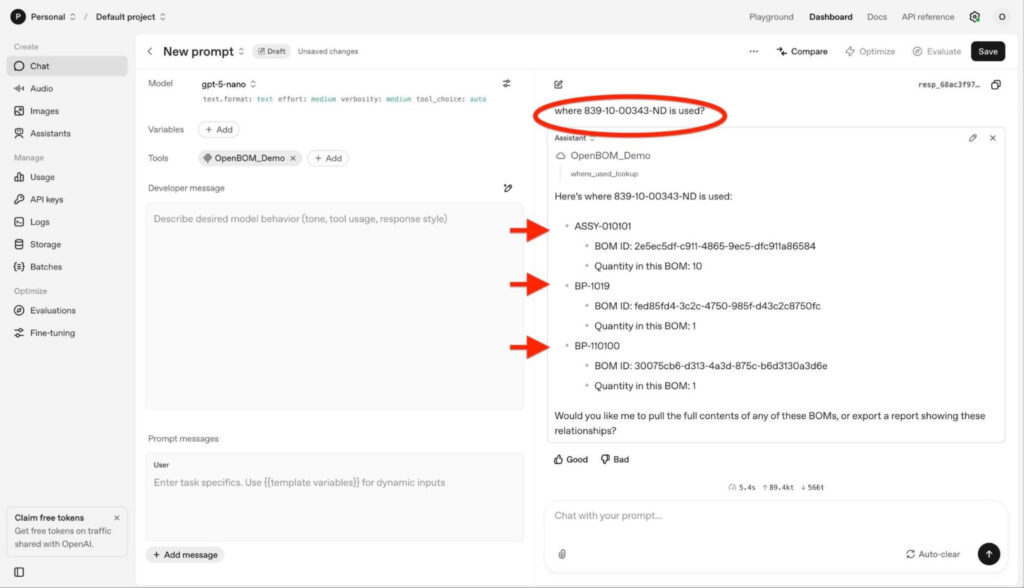Edit the assistant message with pencil icon
The image size is (1024, 588).
[973, 139]
